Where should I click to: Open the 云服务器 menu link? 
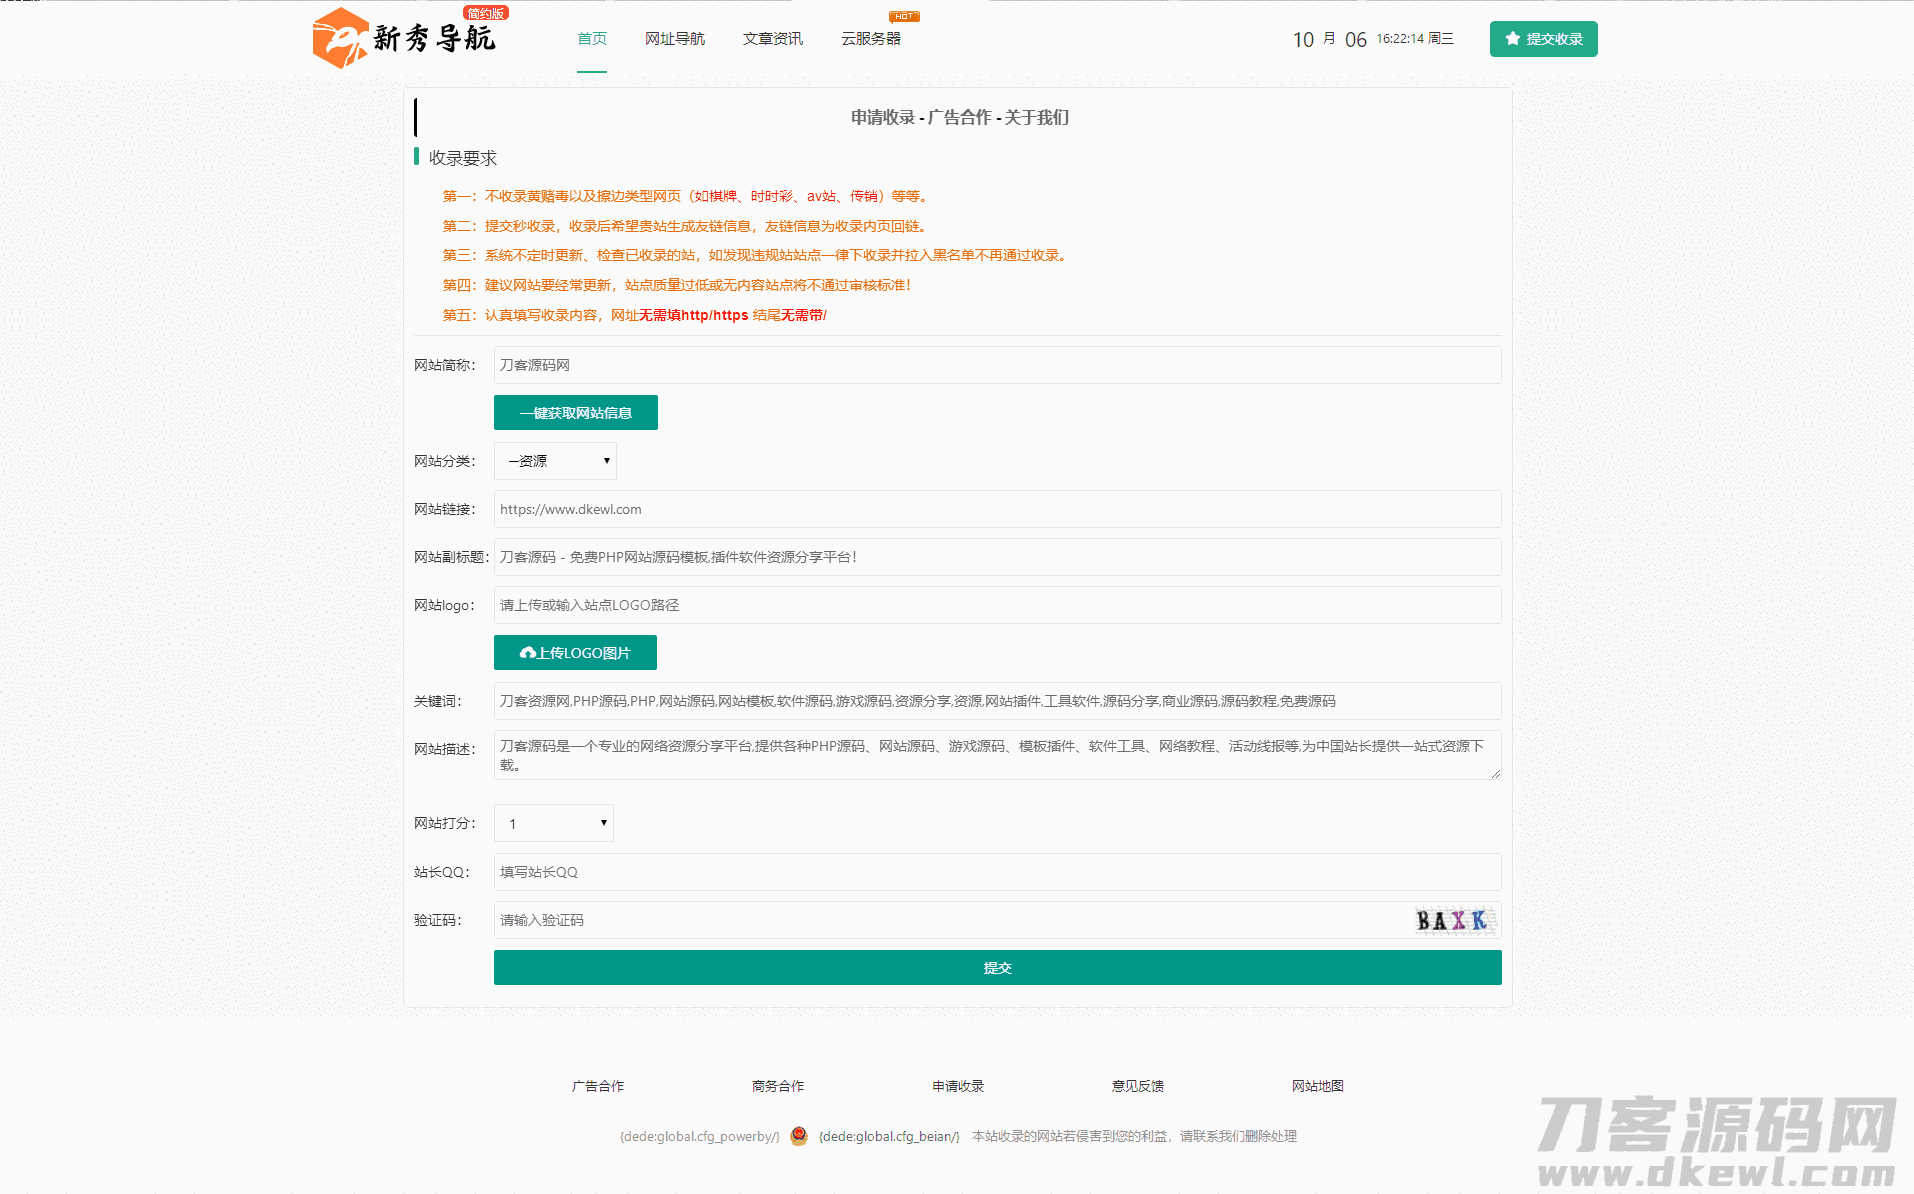pyautogui.click(x=871, y=39)
